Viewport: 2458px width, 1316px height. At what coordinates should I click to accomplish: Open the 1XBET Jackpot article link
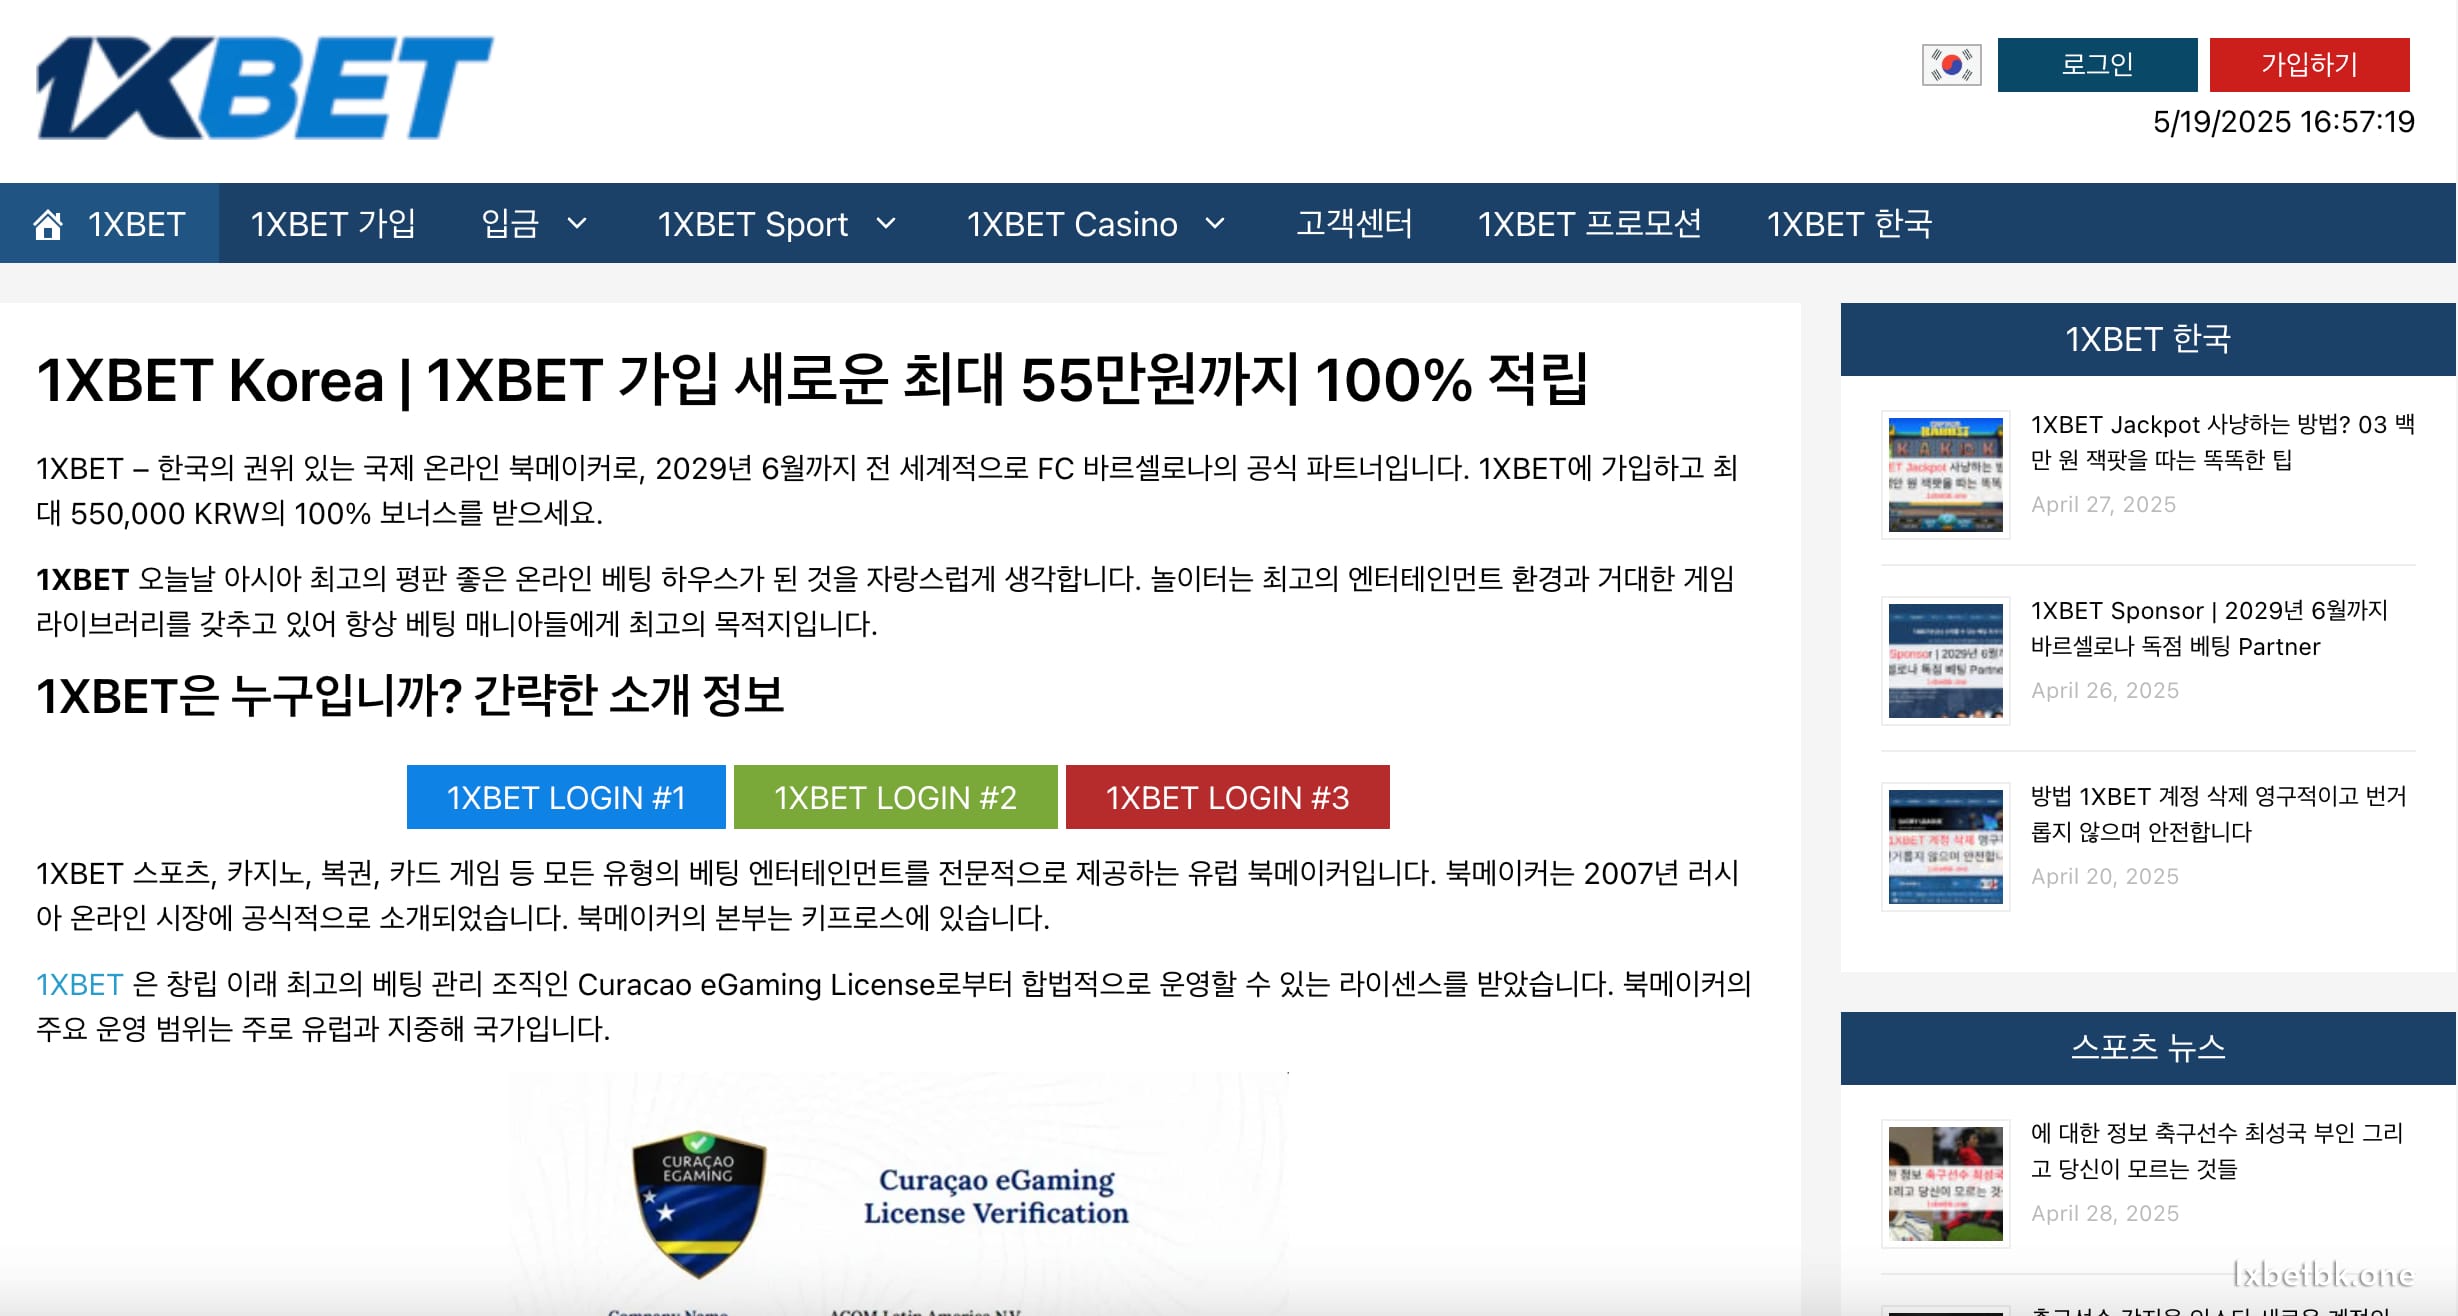[2222, 442]
